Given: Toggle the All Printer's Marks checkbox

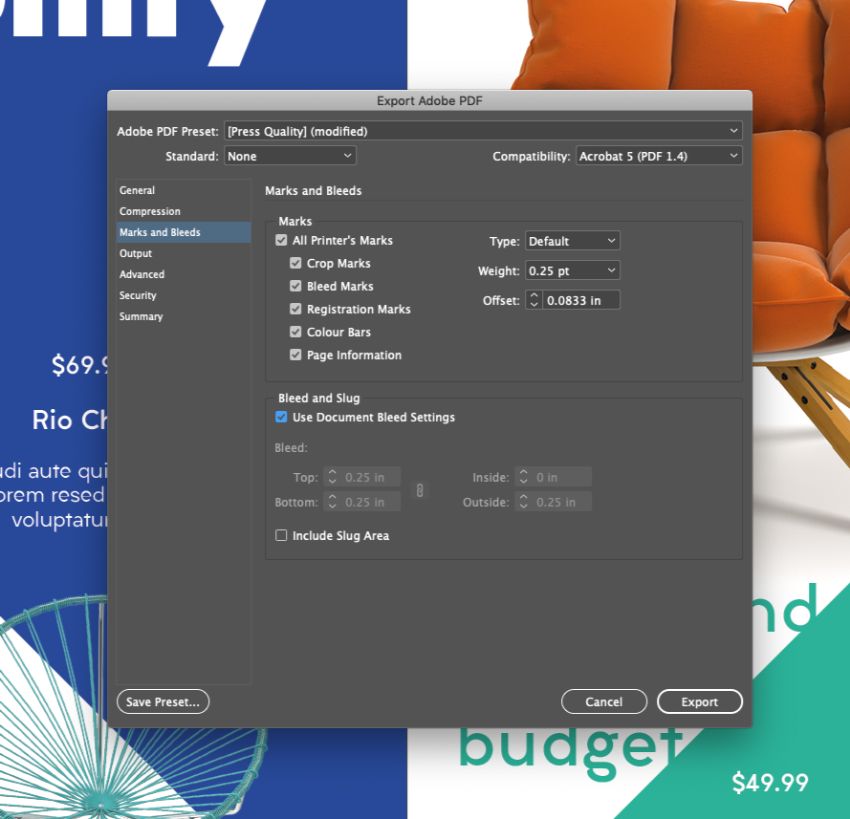Looking at the screenshot, I should click(x=281, y=240).
